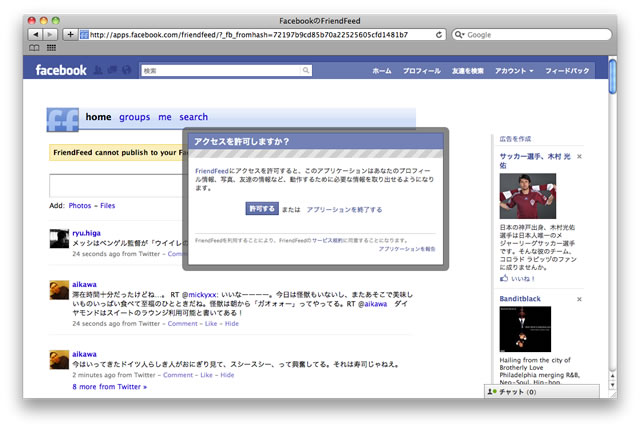Open the プロフィール menu item

click(x=422, y=71)
